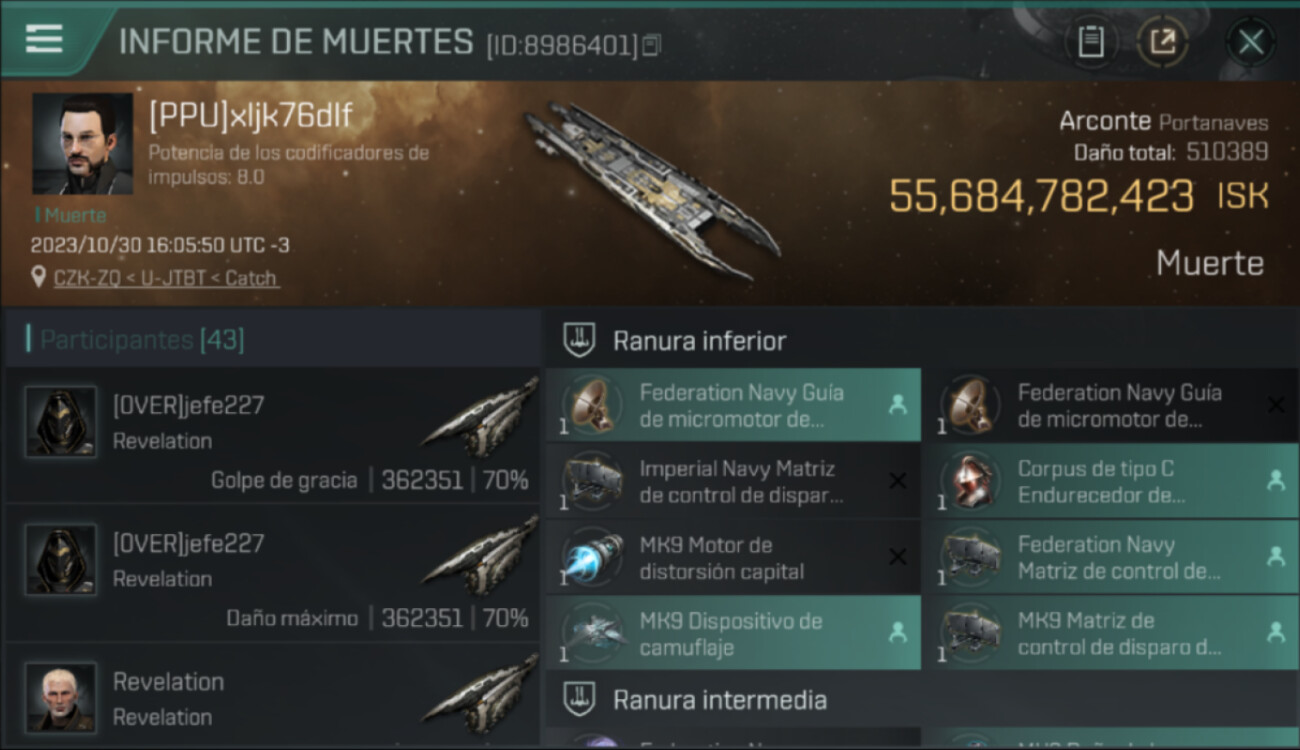Select MK9 Dispositivo de camuflaje module
The image size is (1300, 750).
(733, 634)
